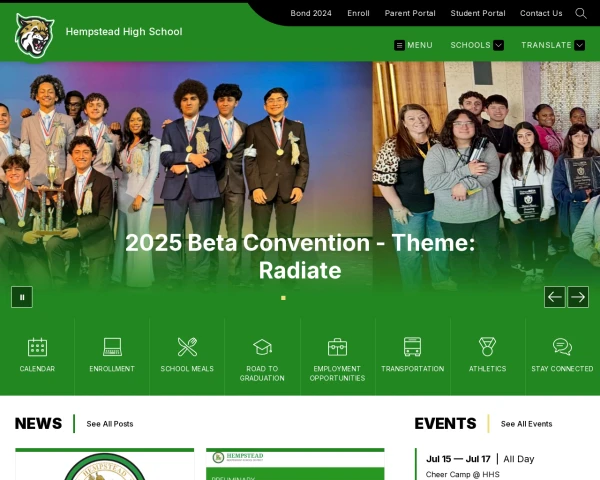This screenshot has height=480, width=600.
Task: Click the Hempstead bobcat mascot logo
Action: click(x=34, y=36)
